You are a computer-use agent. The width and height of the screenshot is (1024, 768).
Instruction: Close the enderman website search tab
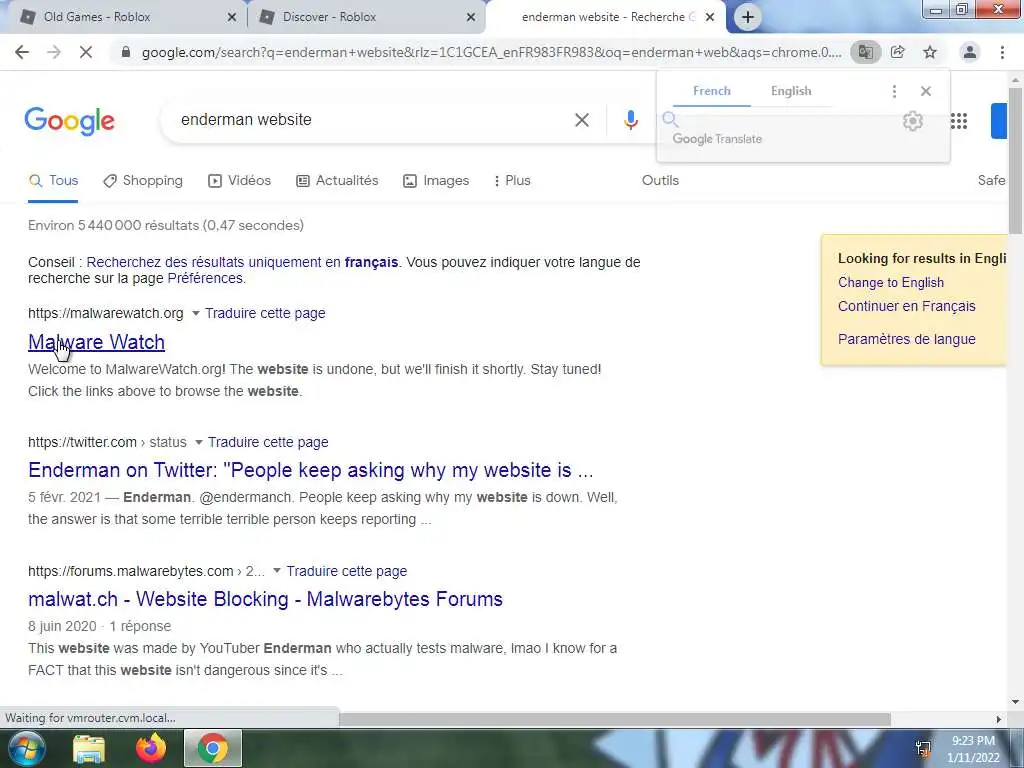click(710, 17)
